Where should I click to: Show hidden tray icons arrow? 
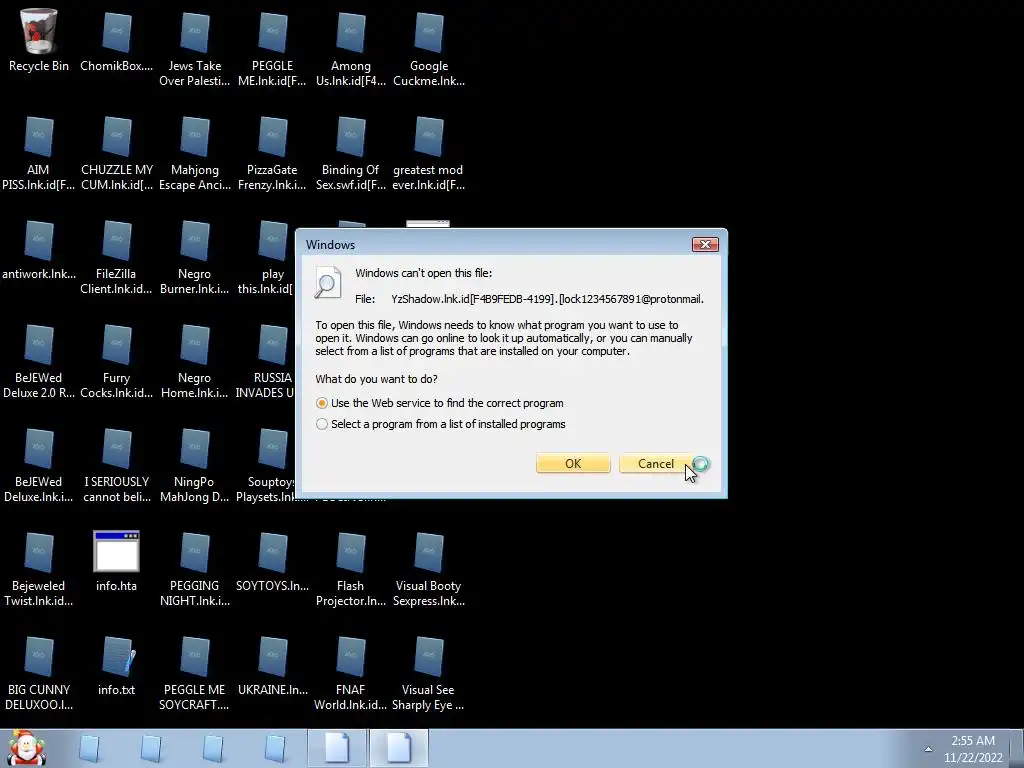coord(928,748)
